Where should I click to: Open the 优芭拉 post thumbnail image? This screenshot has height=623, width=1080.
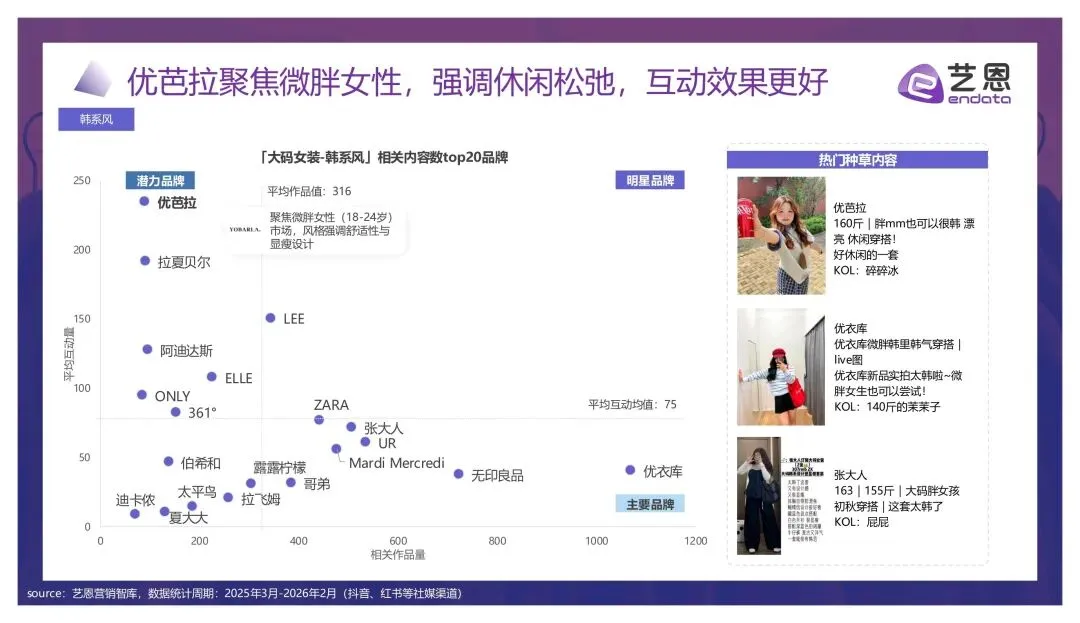pos(781,235)
